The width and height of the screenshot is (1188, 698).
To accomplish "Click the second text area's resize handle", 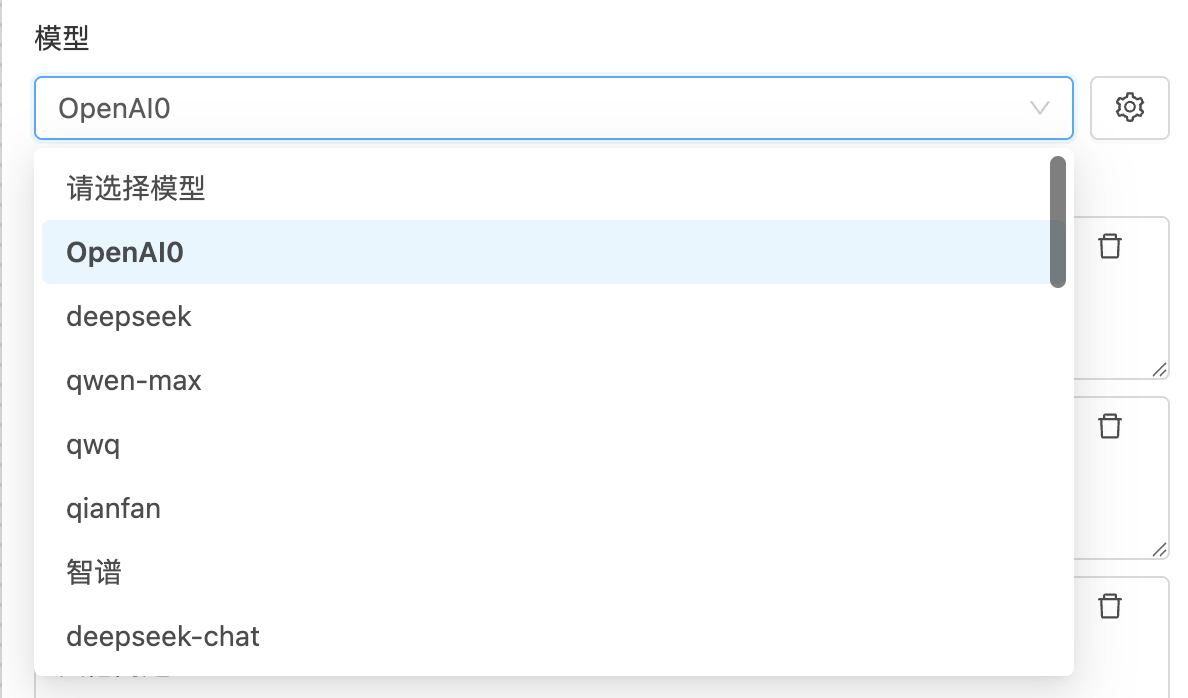I will (1159, 550).
